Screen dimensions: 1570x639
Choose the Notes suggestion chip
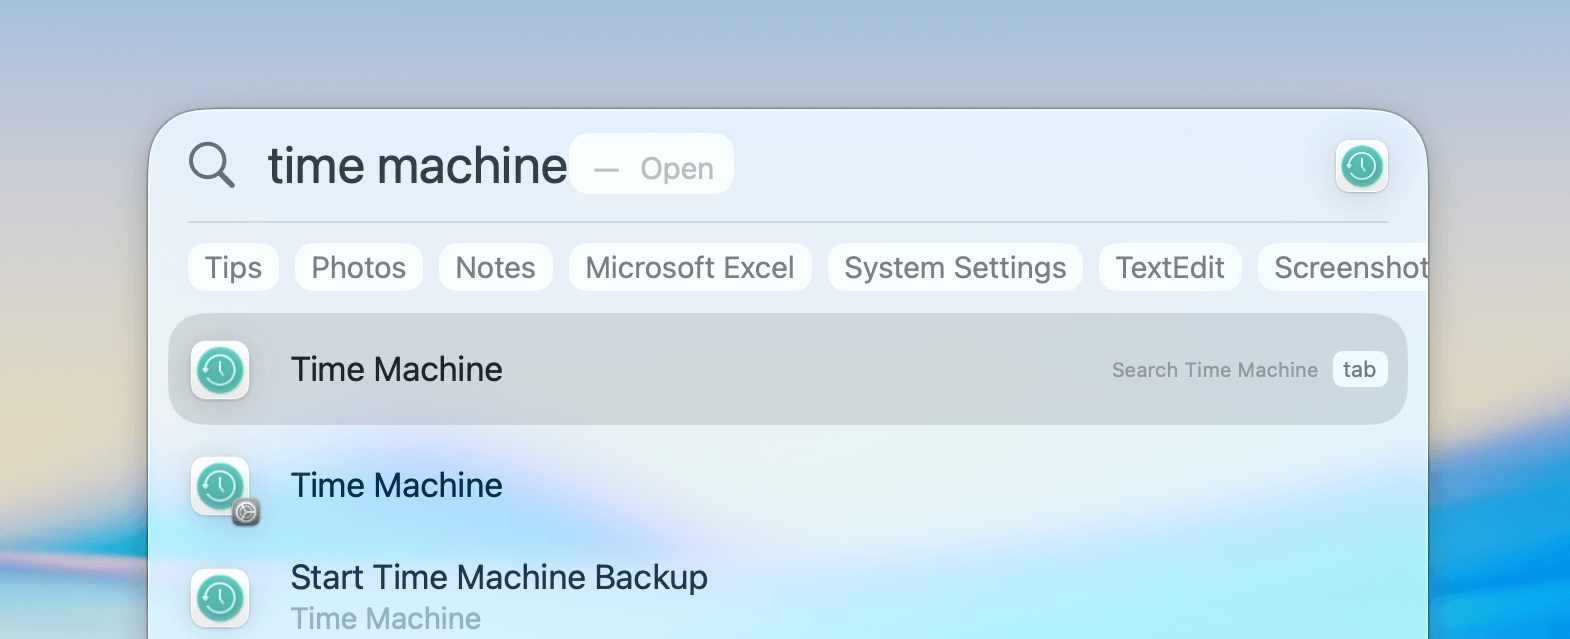(496, 267)
